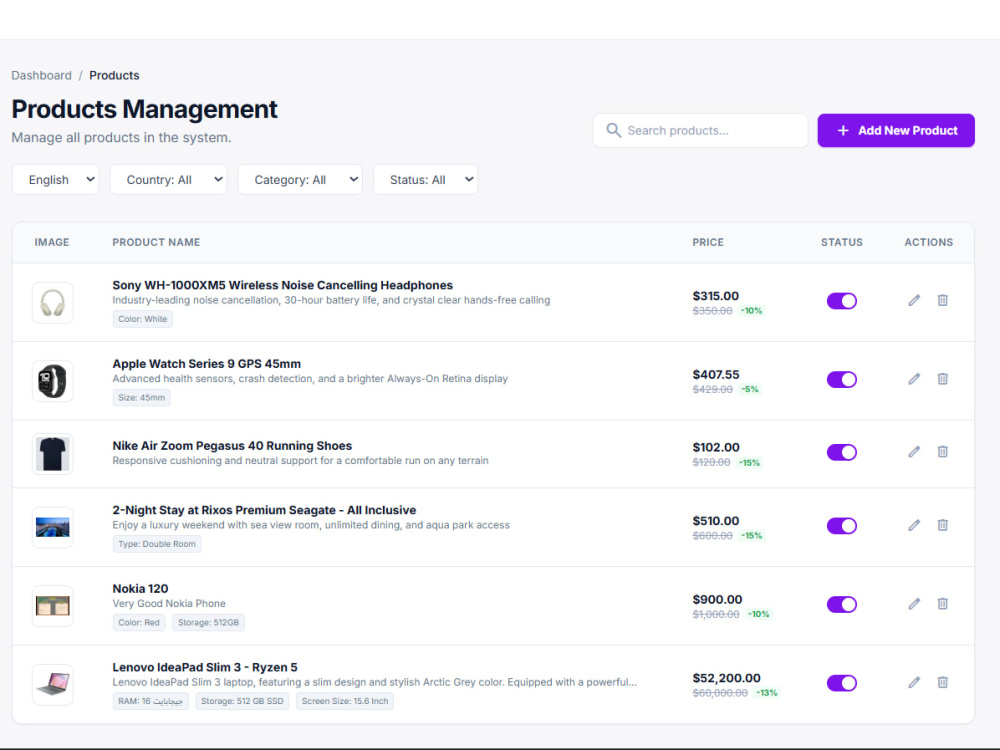Image resolution: width=1000 pixels, height=750 pixels.
Task: Open the Nokia 120 product thumbnail
Action: [x=52, y=606]
